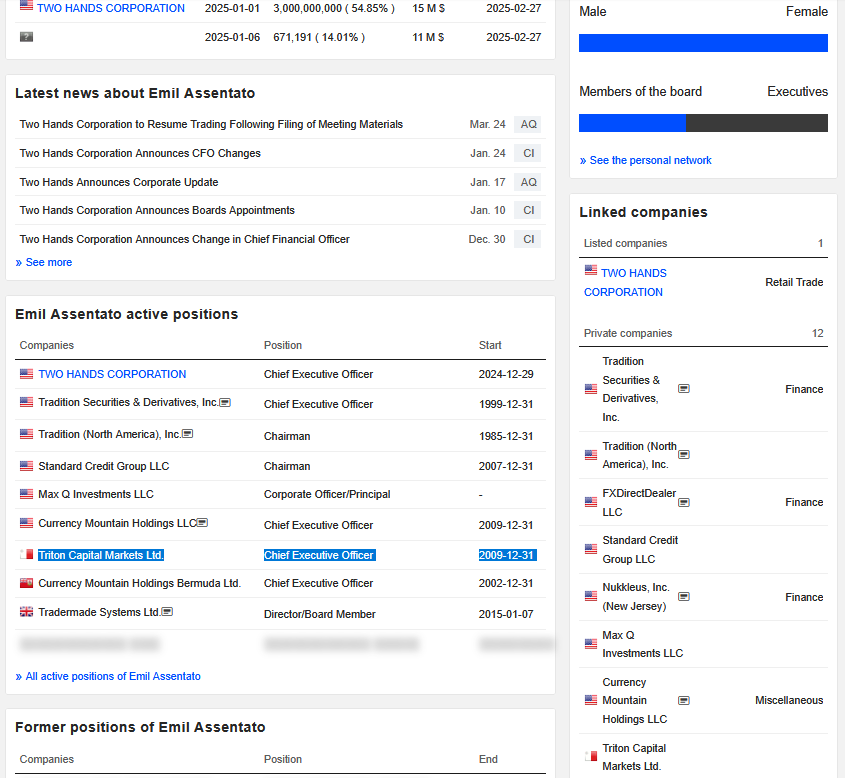Click the note icon beside Nukkleus, Inc. (New Jersey)

684,596
